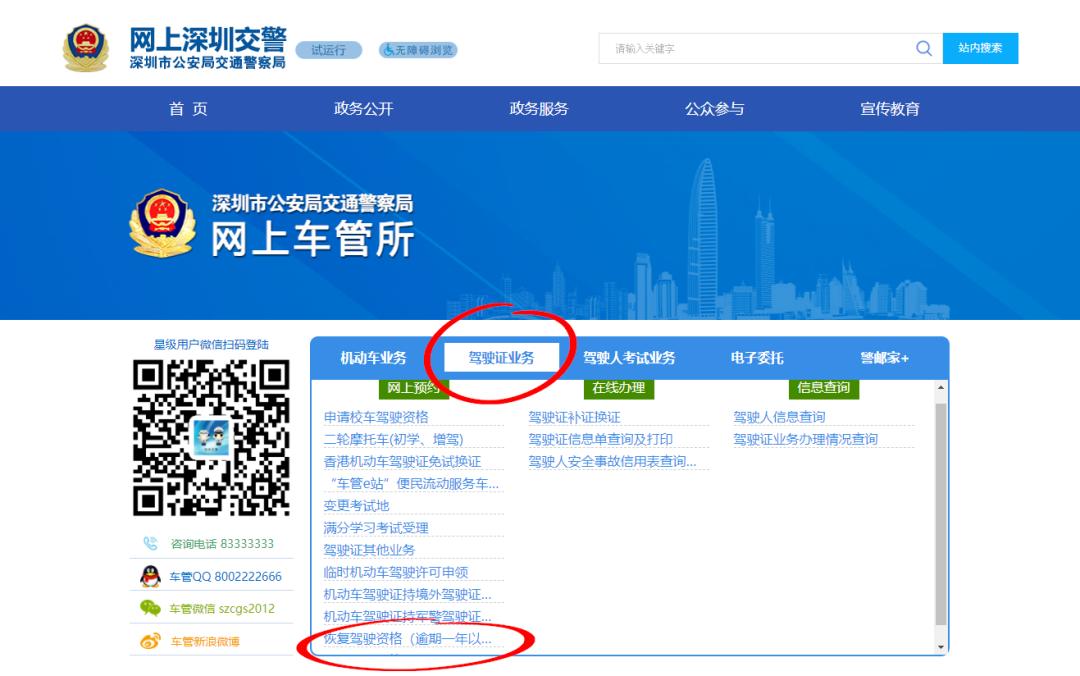The width and height of the screenshot is (1080, 676).
Task: Click the WeChat login QR code
Action: click(x=211, y=437)
